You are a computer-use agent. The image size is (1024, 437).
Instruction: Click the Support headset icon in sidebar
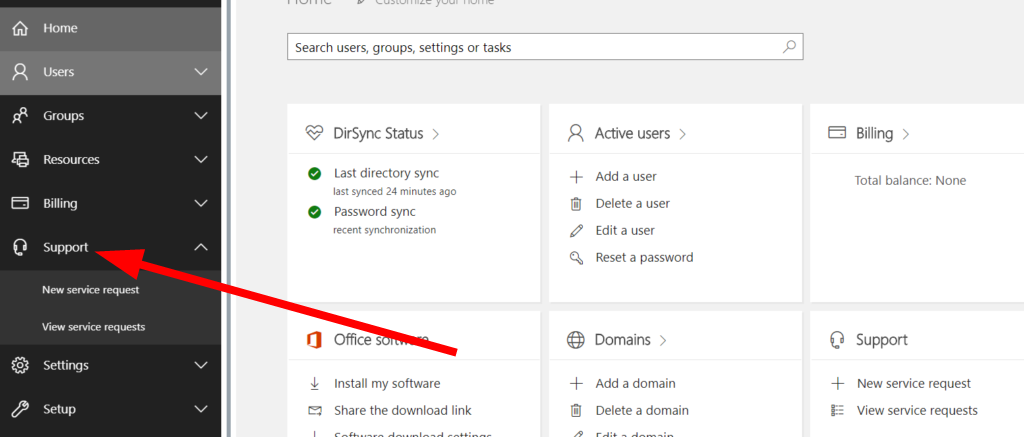(20, 248)
